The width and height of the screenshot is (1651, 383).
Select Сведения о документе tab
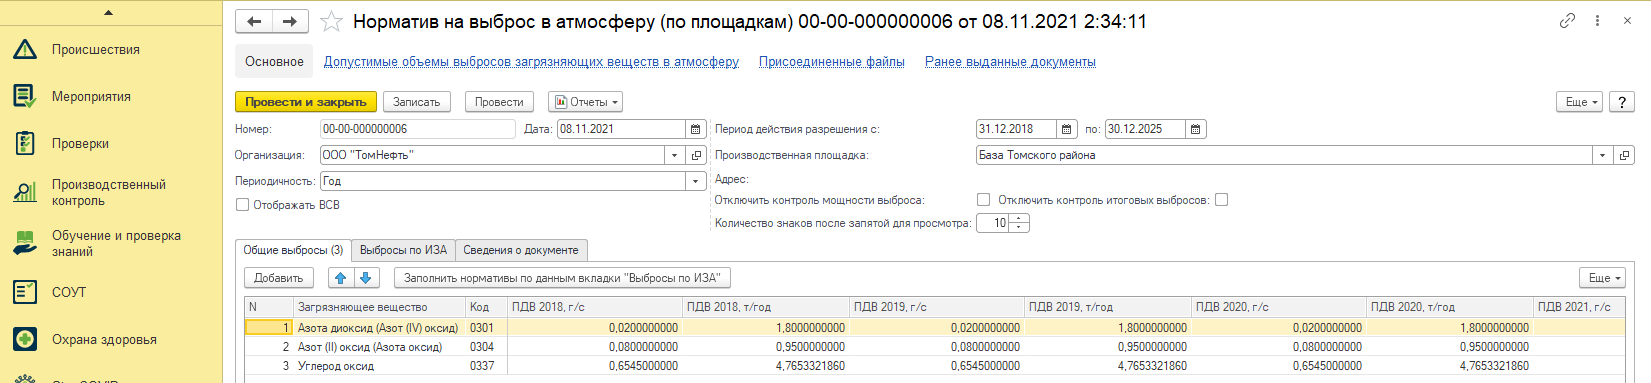pos(521,250)
